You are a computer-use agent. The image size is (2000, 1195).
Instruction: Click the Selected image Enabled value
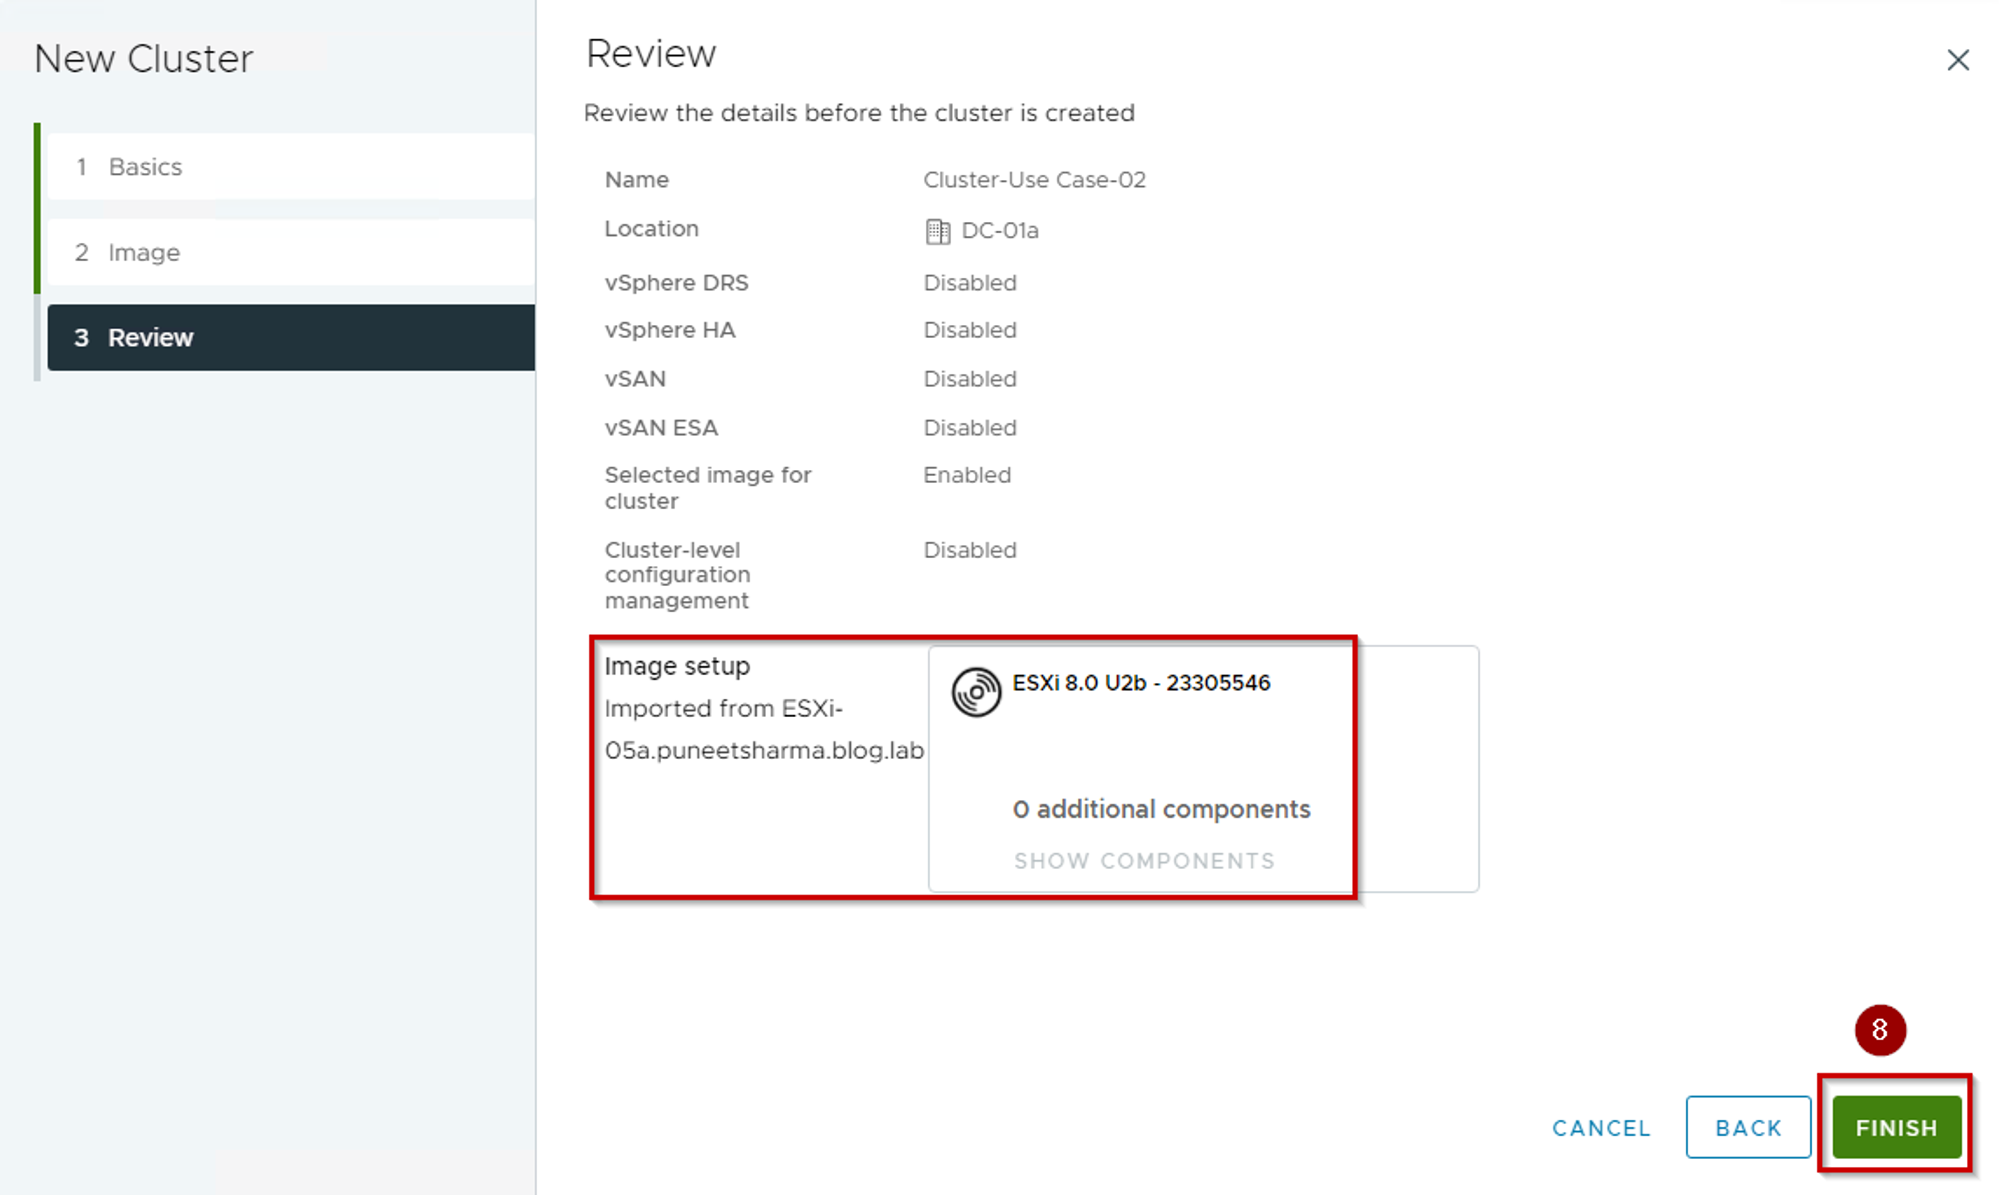[x=966, y=475]
